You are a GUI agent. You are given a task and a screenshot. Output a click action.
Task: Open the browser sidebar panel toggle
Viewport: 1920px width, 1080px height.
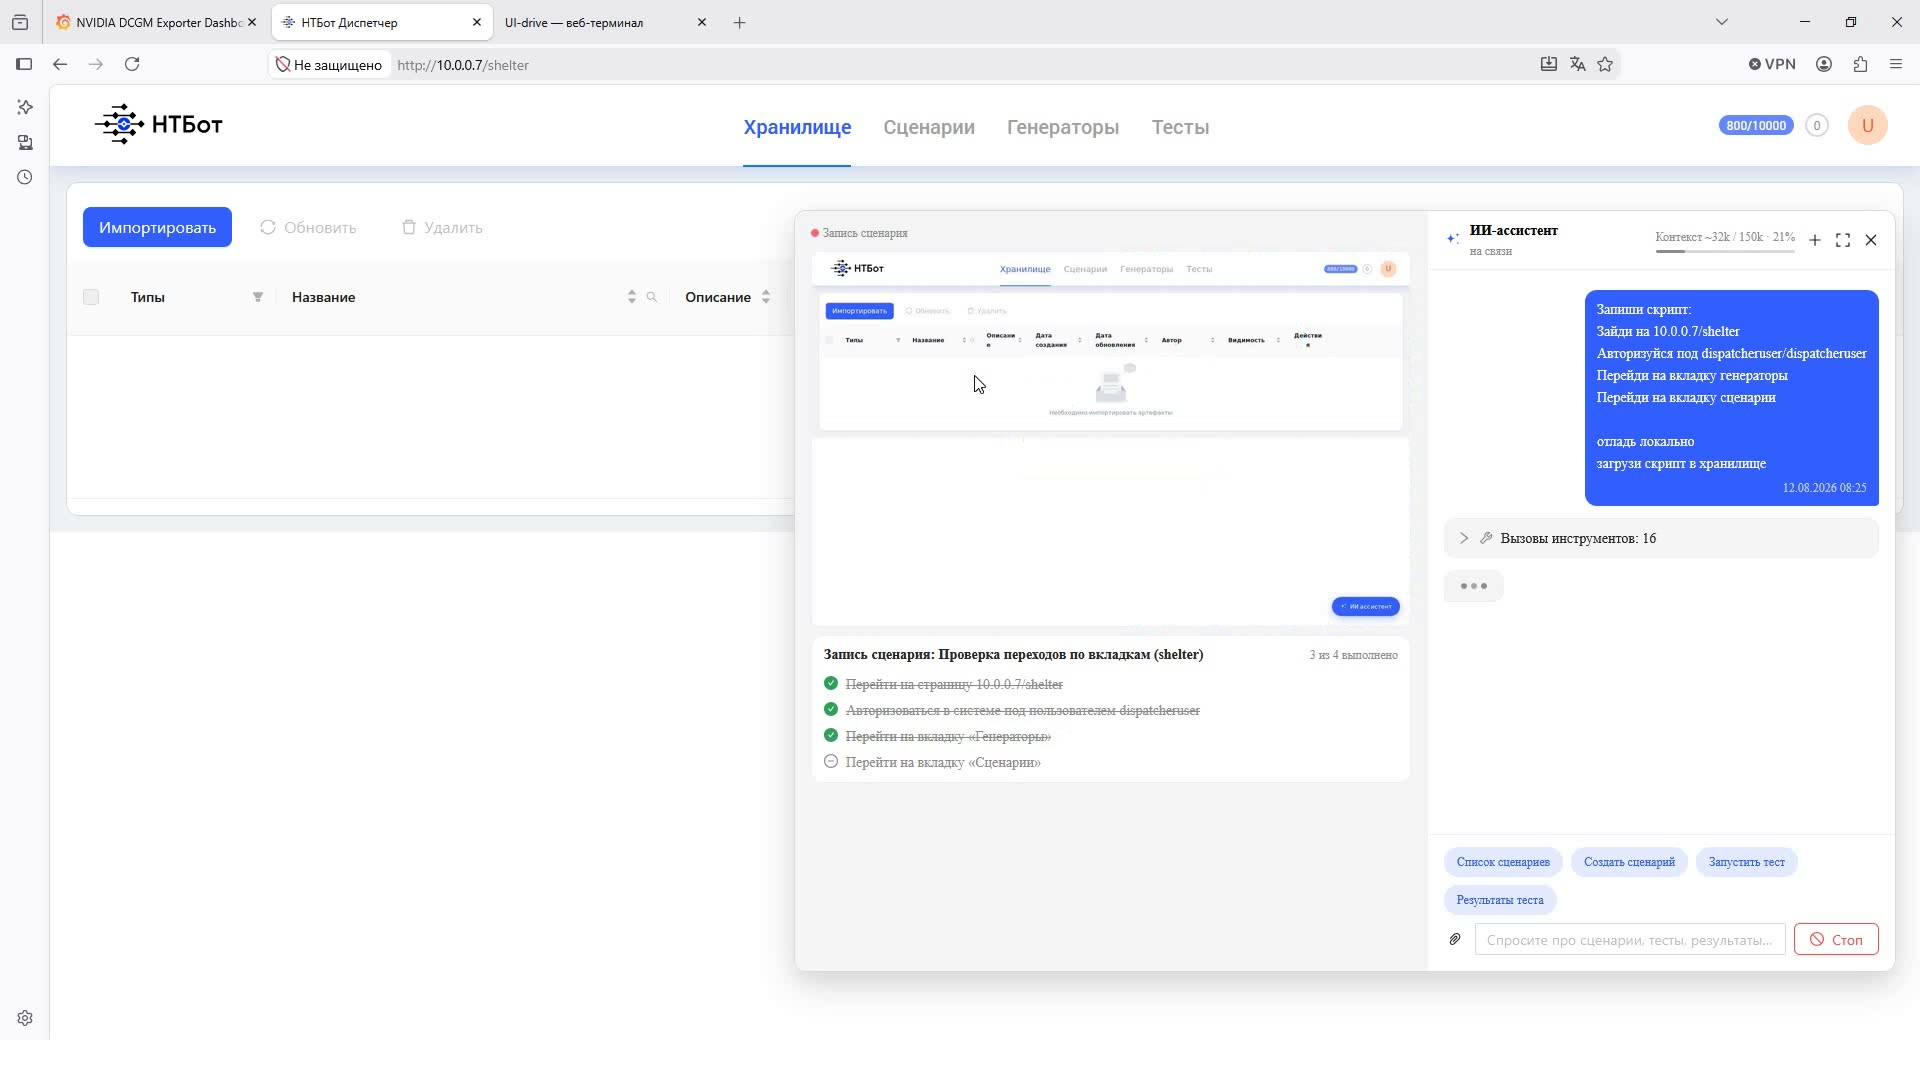tap(24, 64)
